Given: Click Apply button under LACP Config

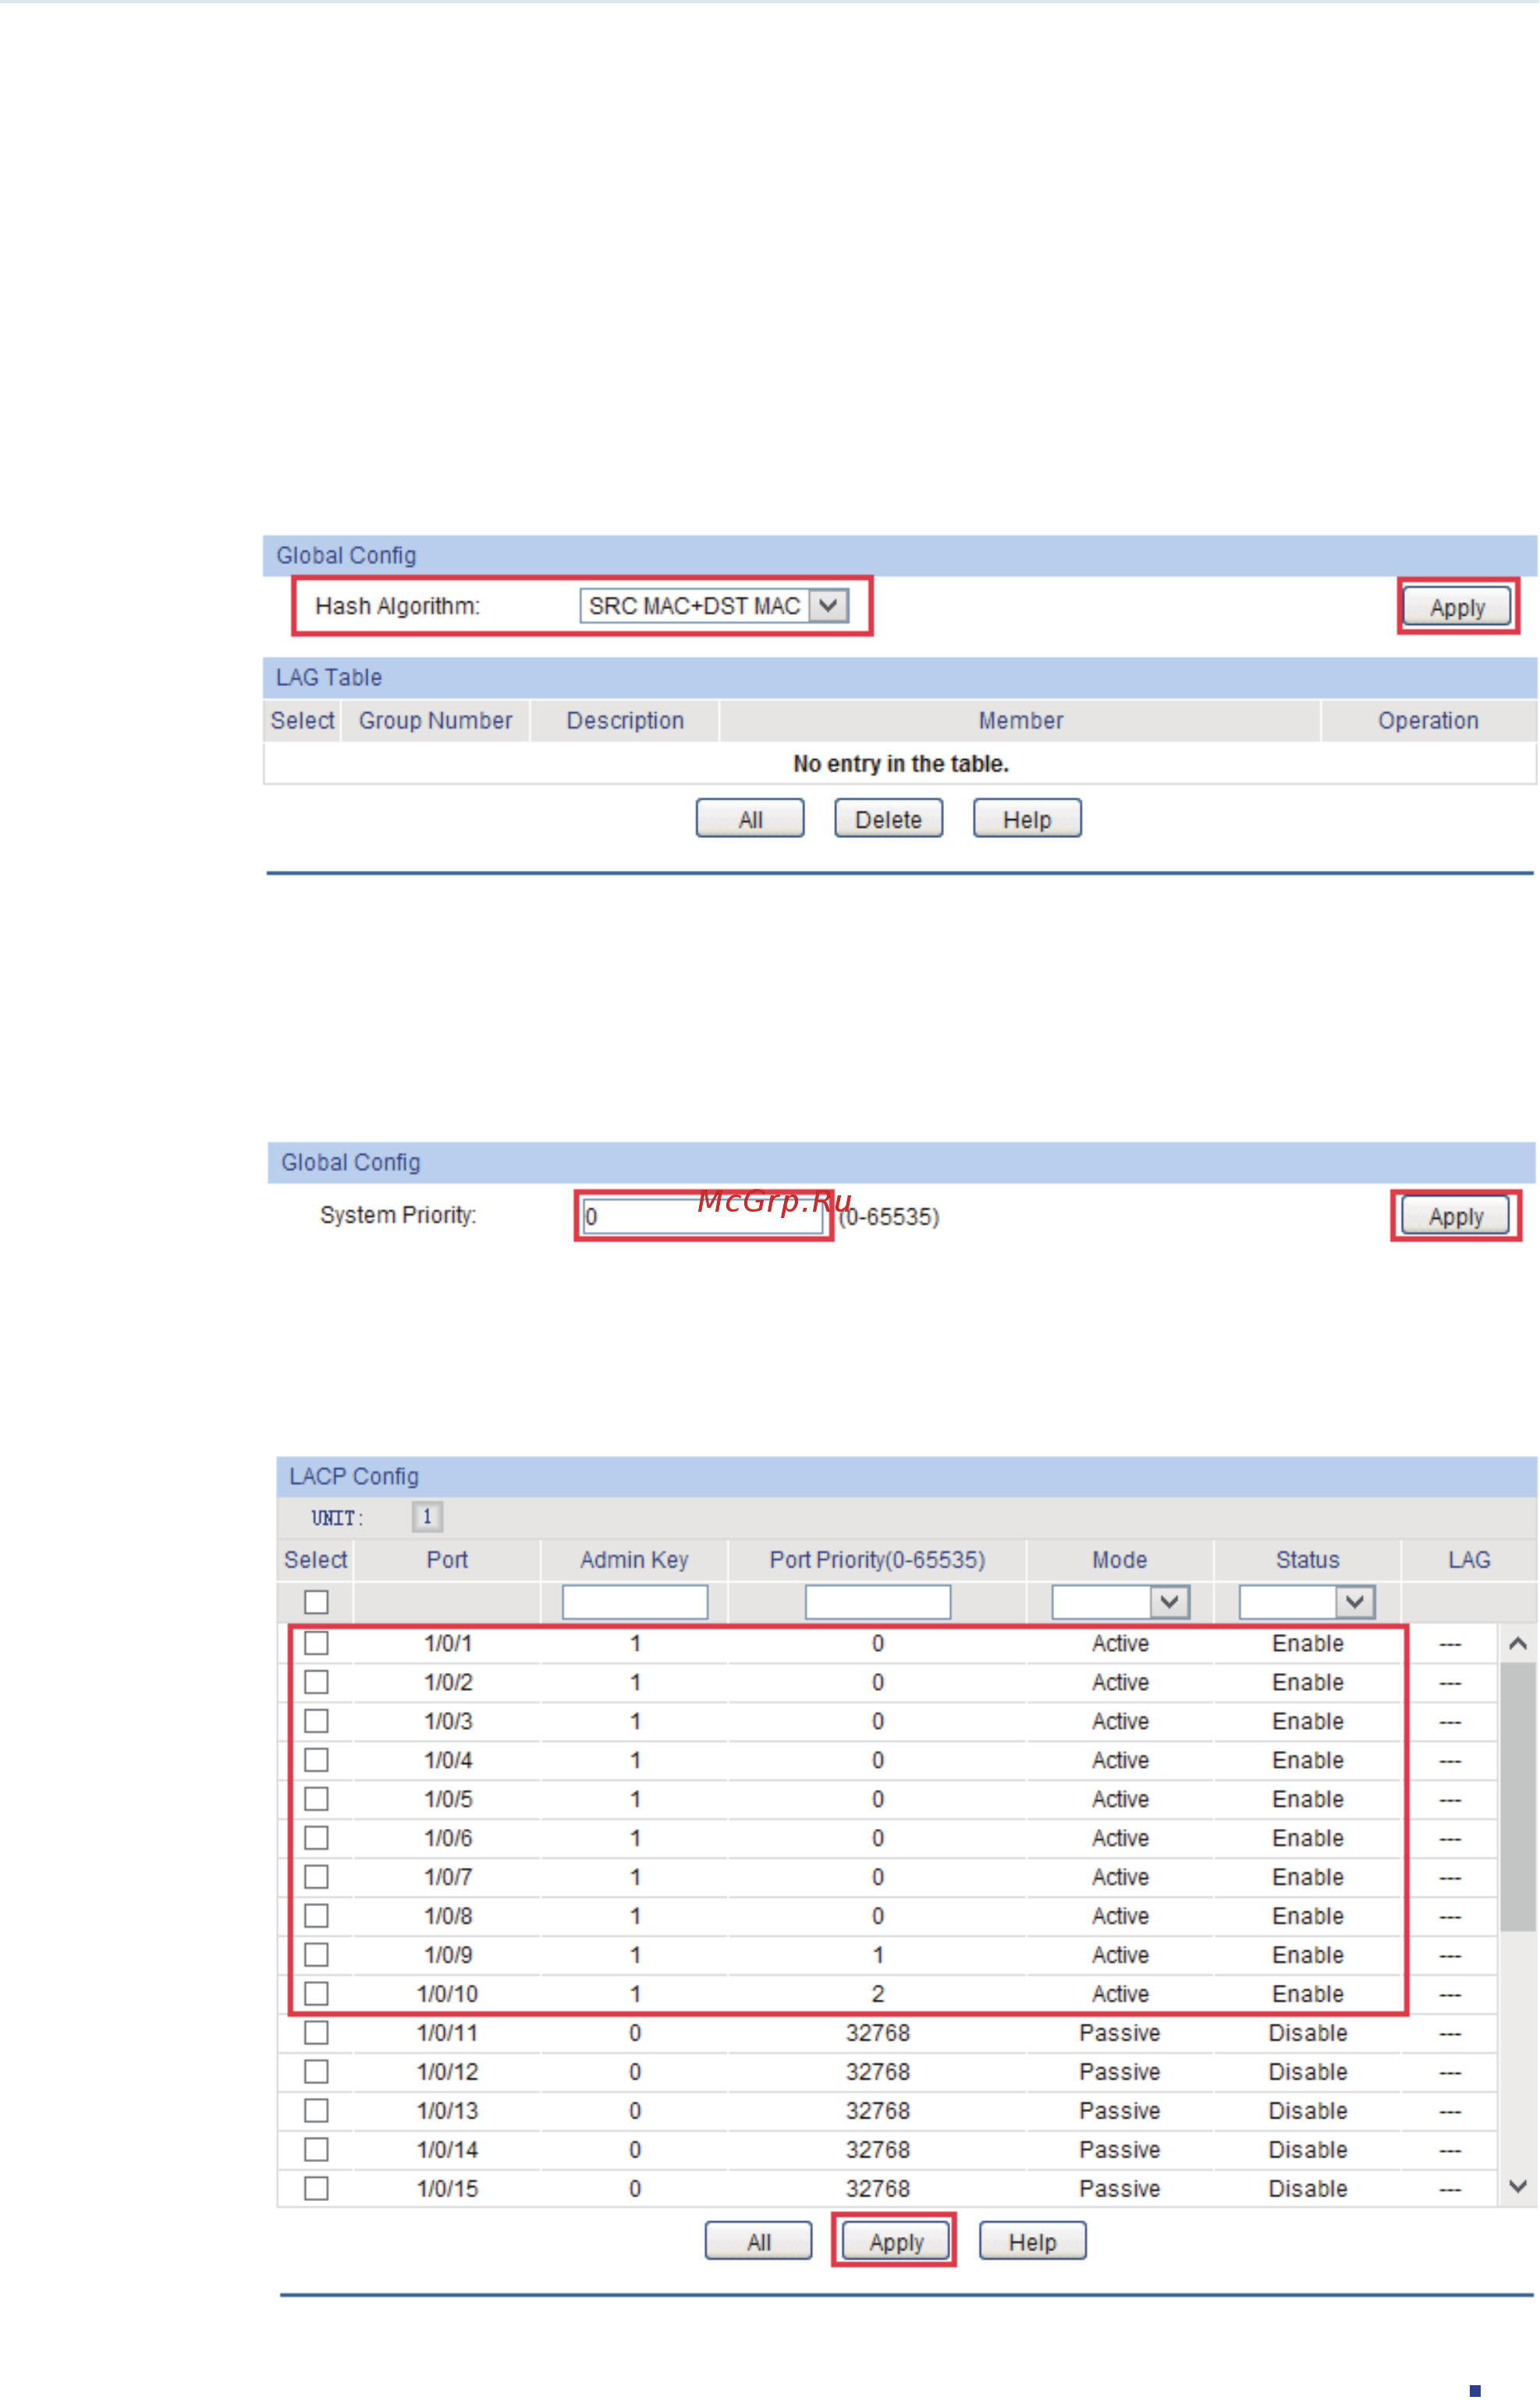Looking at the screenshot, I should coord(896,2242).
